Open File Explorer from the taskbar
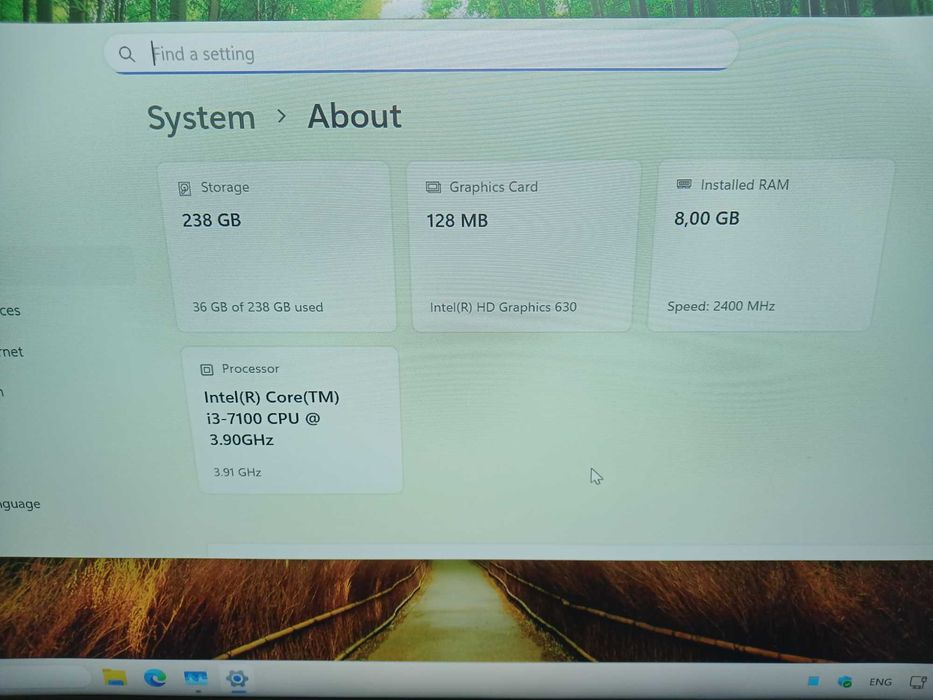This screenshot has width=933, height=700. pos(114,677)
